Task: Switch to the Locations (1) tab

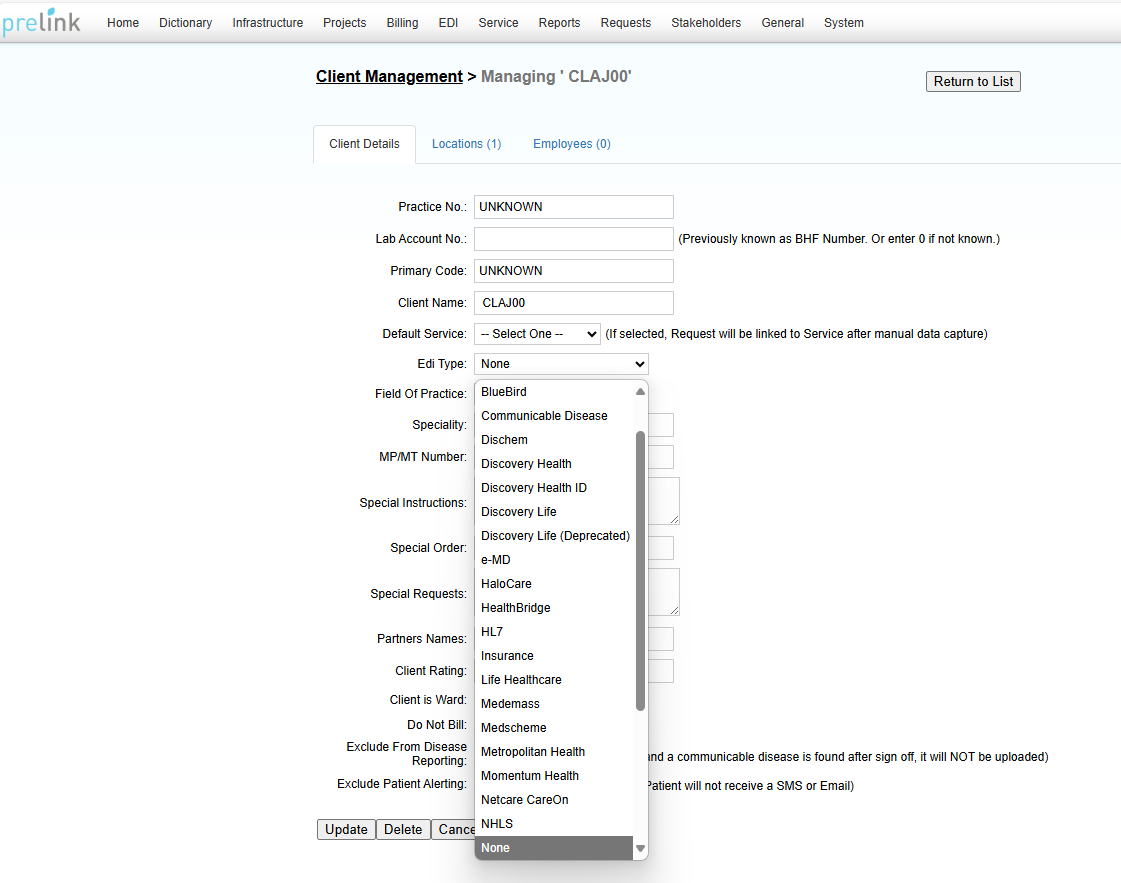Action: [466, 144]
